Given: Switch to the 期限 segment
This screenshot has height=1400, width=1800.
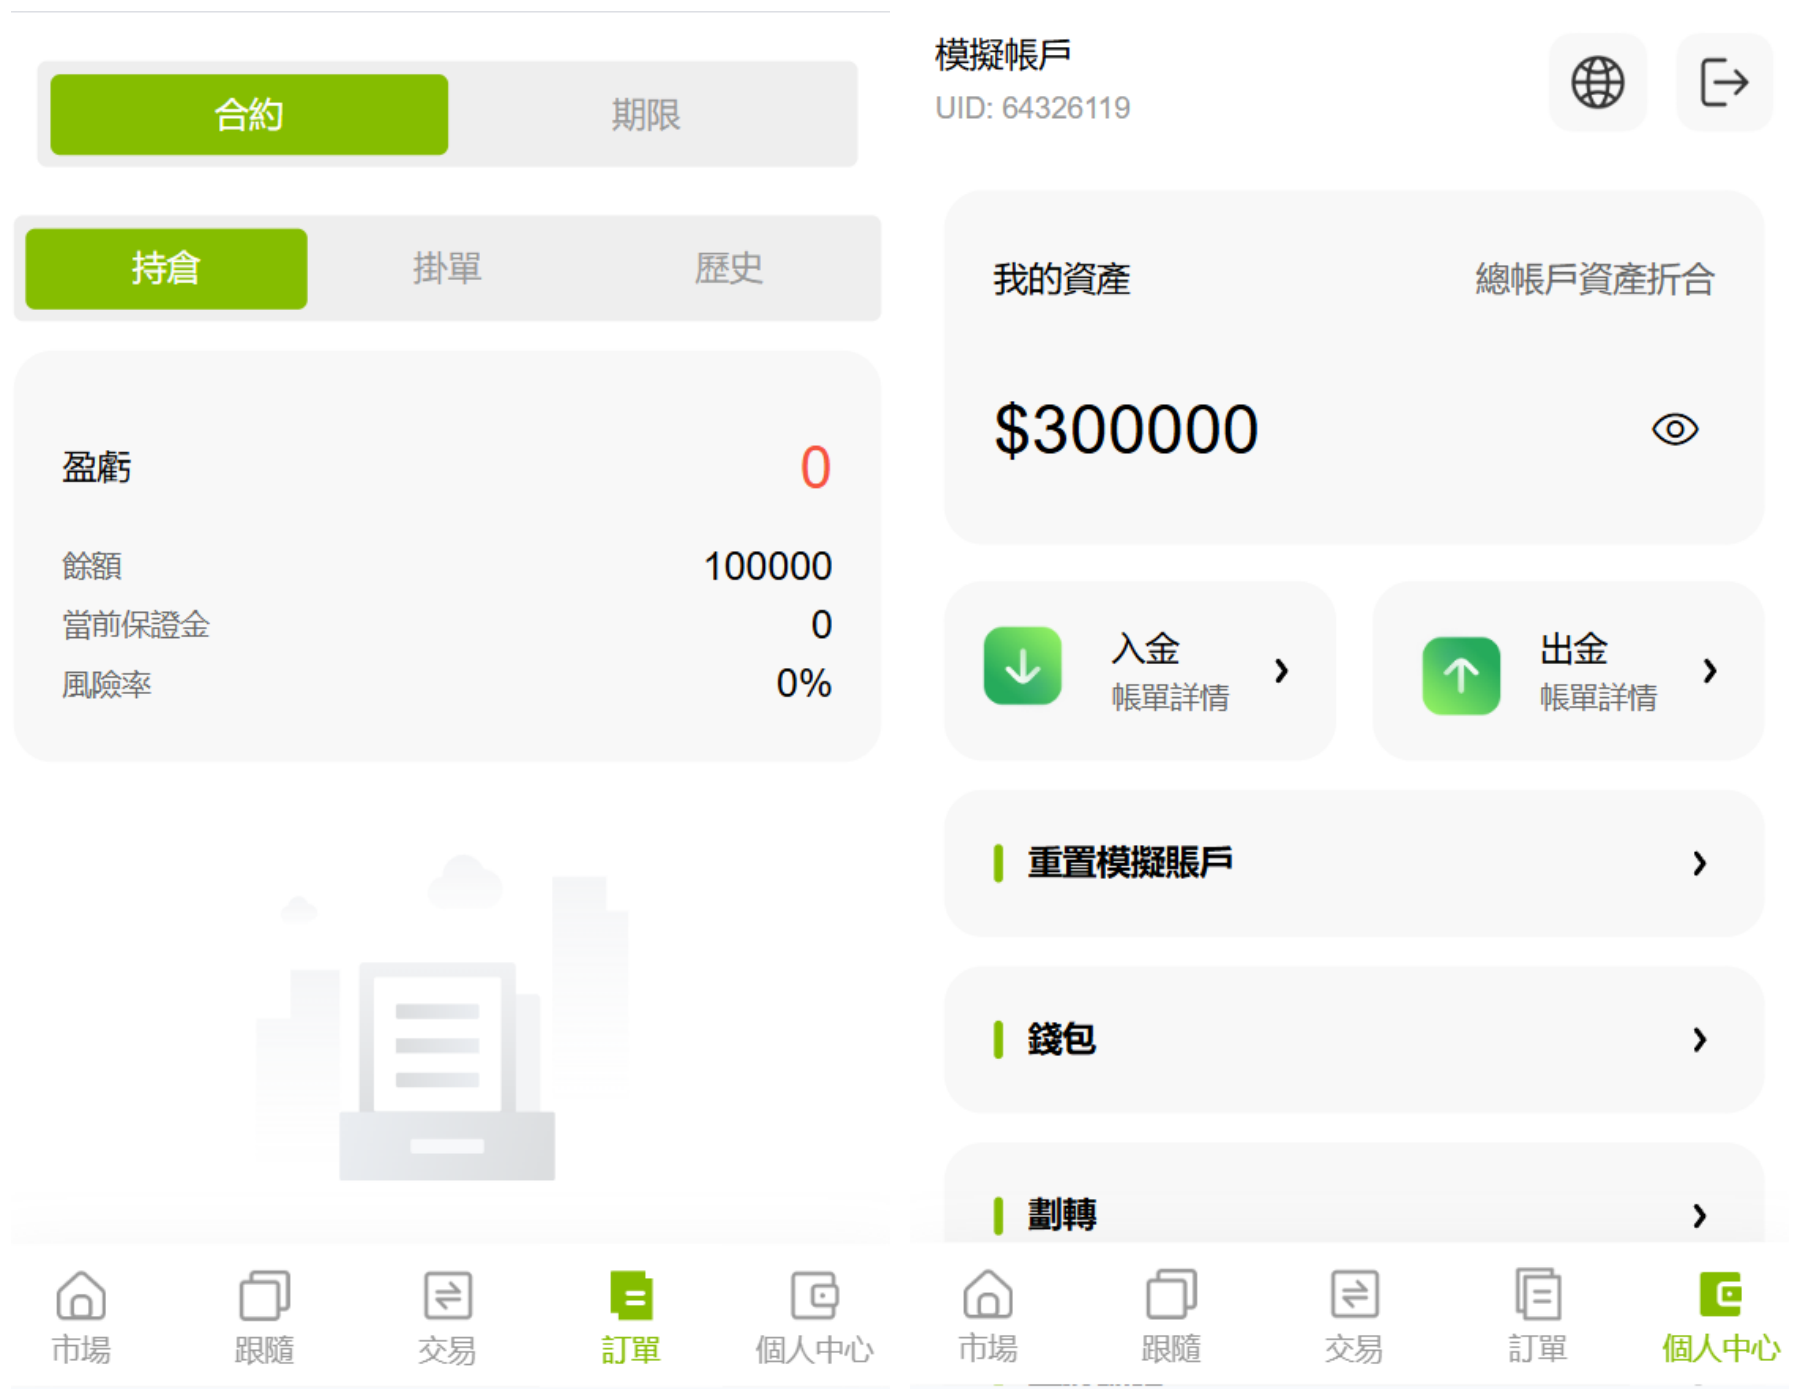Looking at the screenshot, I should click(x=646, y=115).
